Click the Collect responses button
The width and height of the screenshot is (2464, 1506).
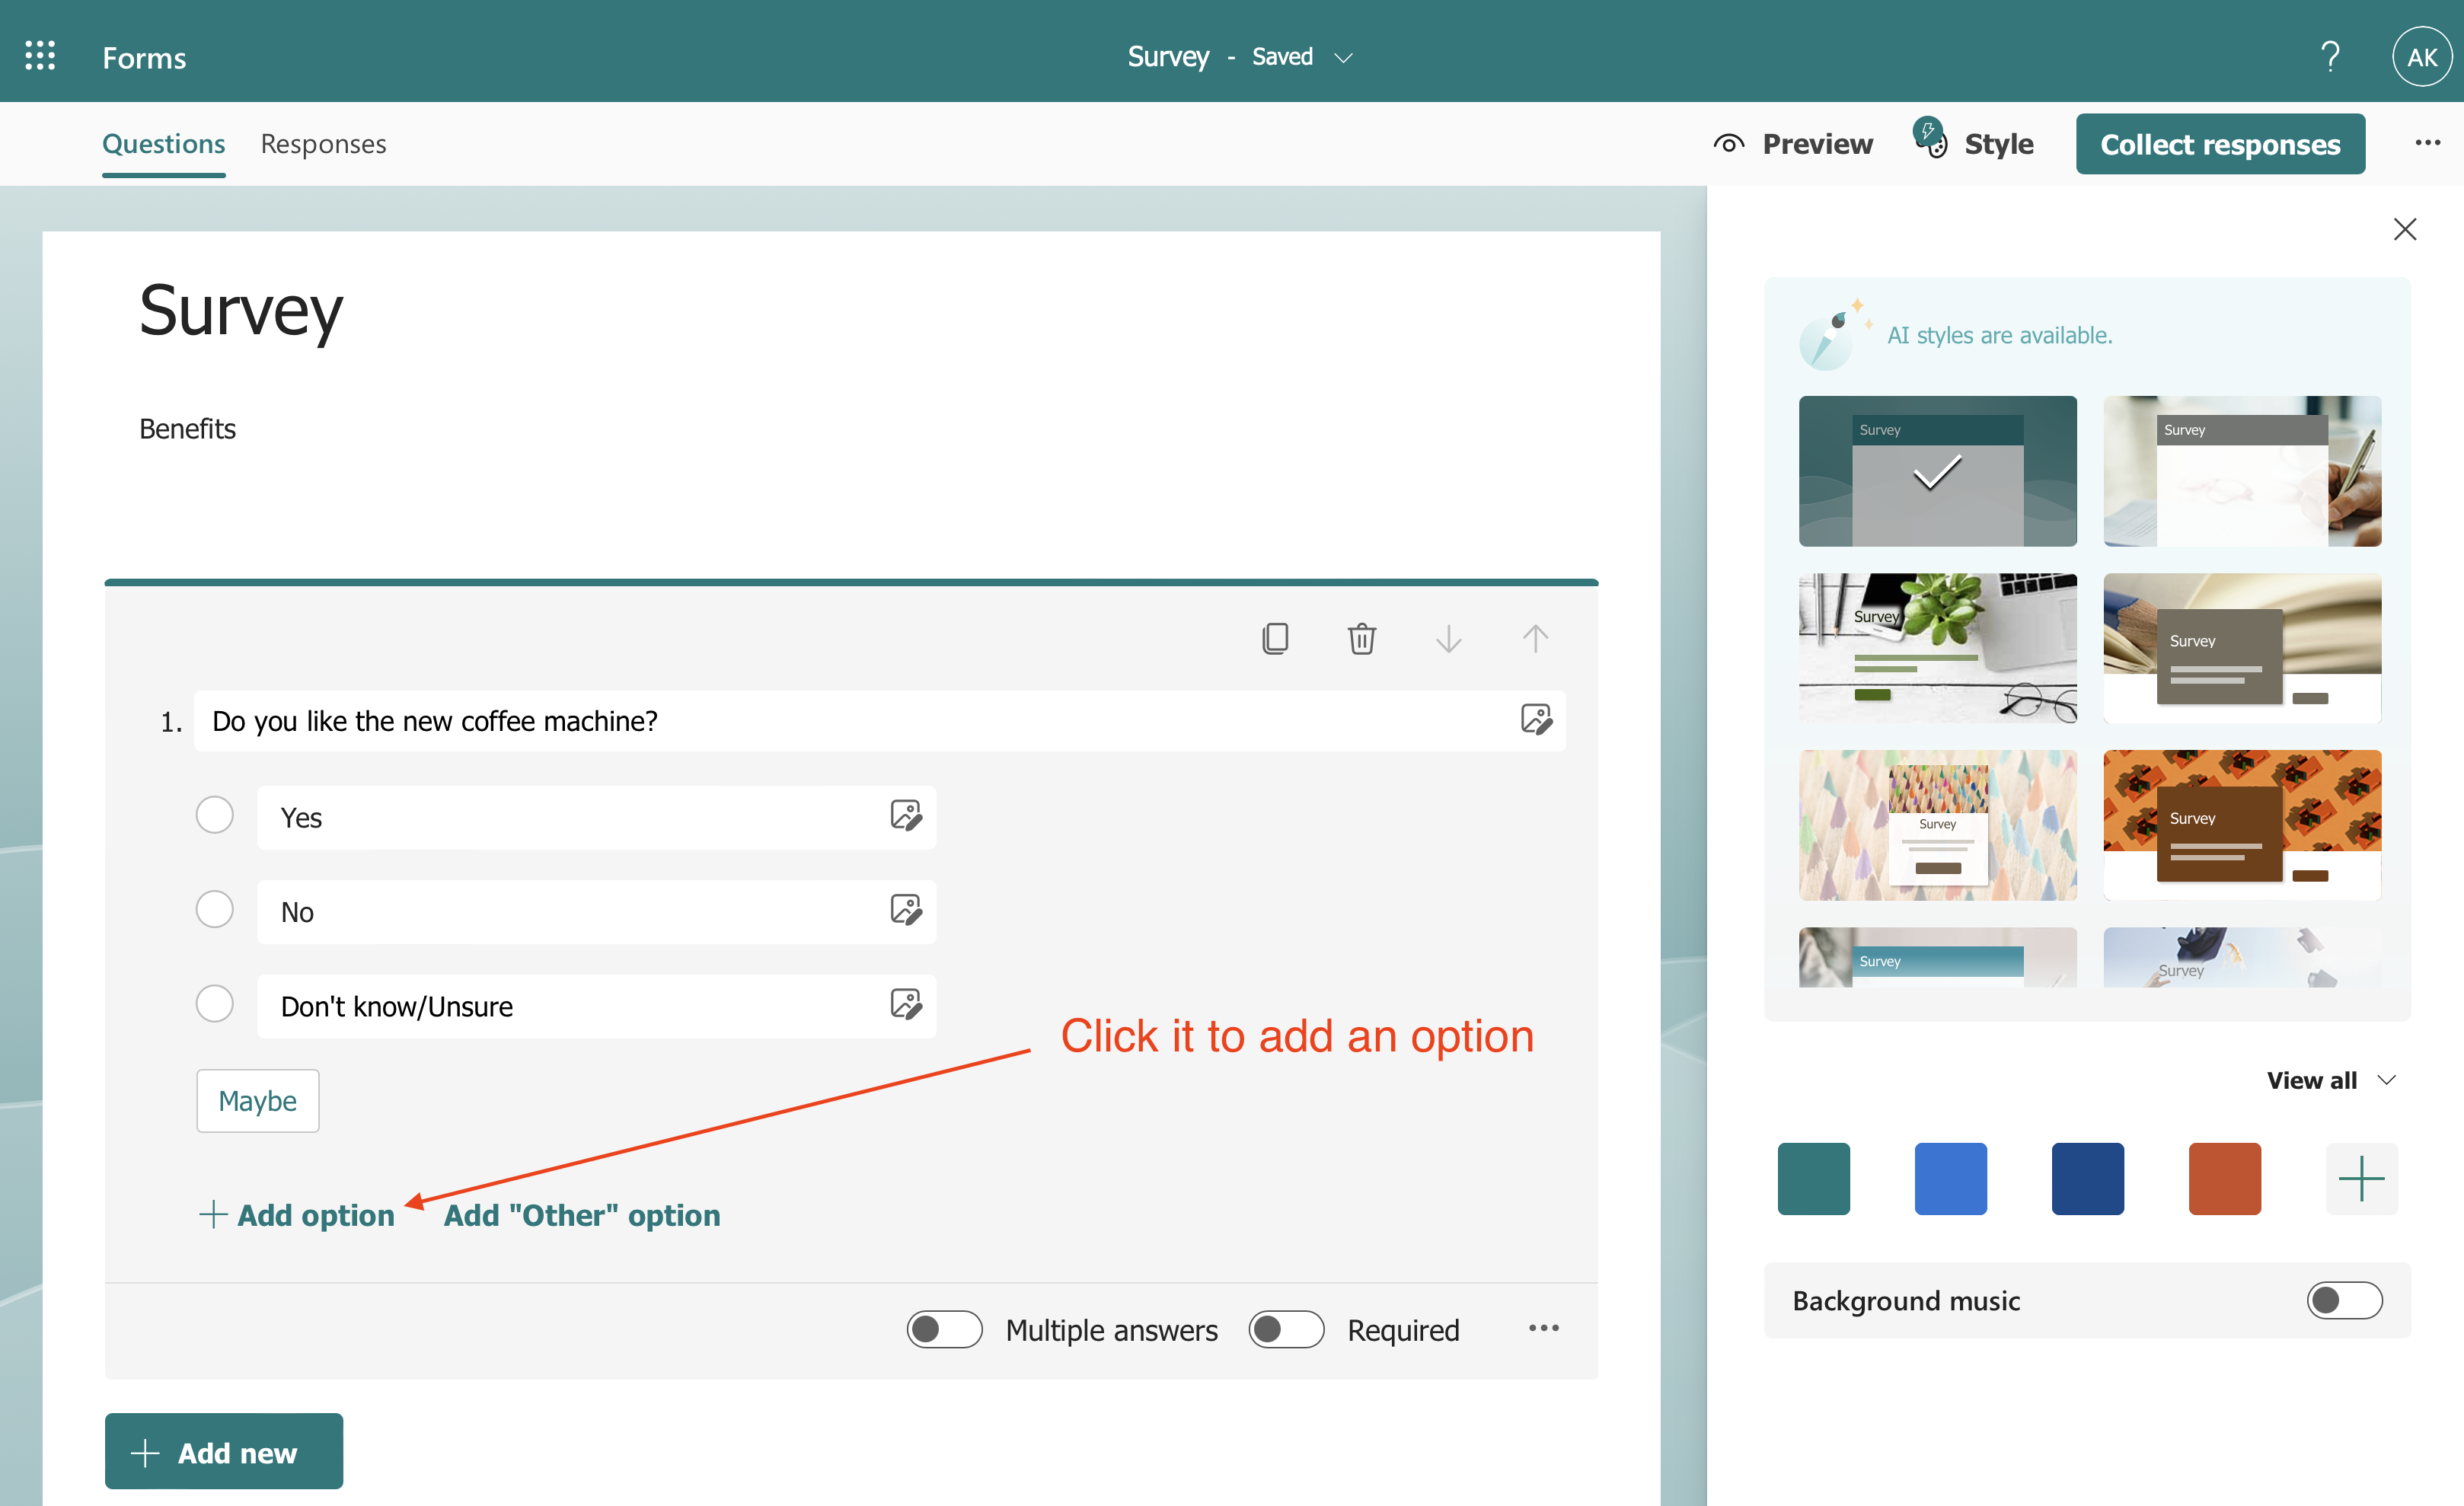[2219, 144]
